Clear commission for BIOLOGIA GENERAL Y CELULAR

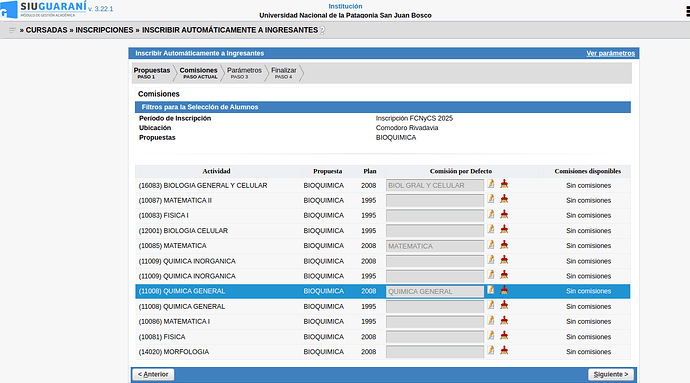click(504, 184)
